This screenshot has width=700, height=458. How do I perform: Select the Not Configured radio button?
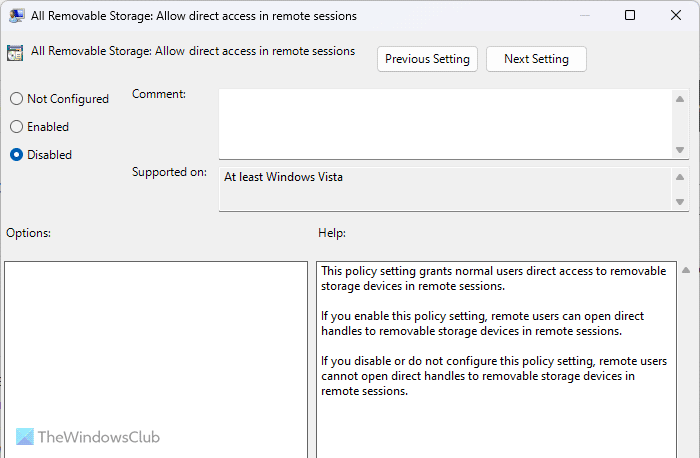(16, 99)
